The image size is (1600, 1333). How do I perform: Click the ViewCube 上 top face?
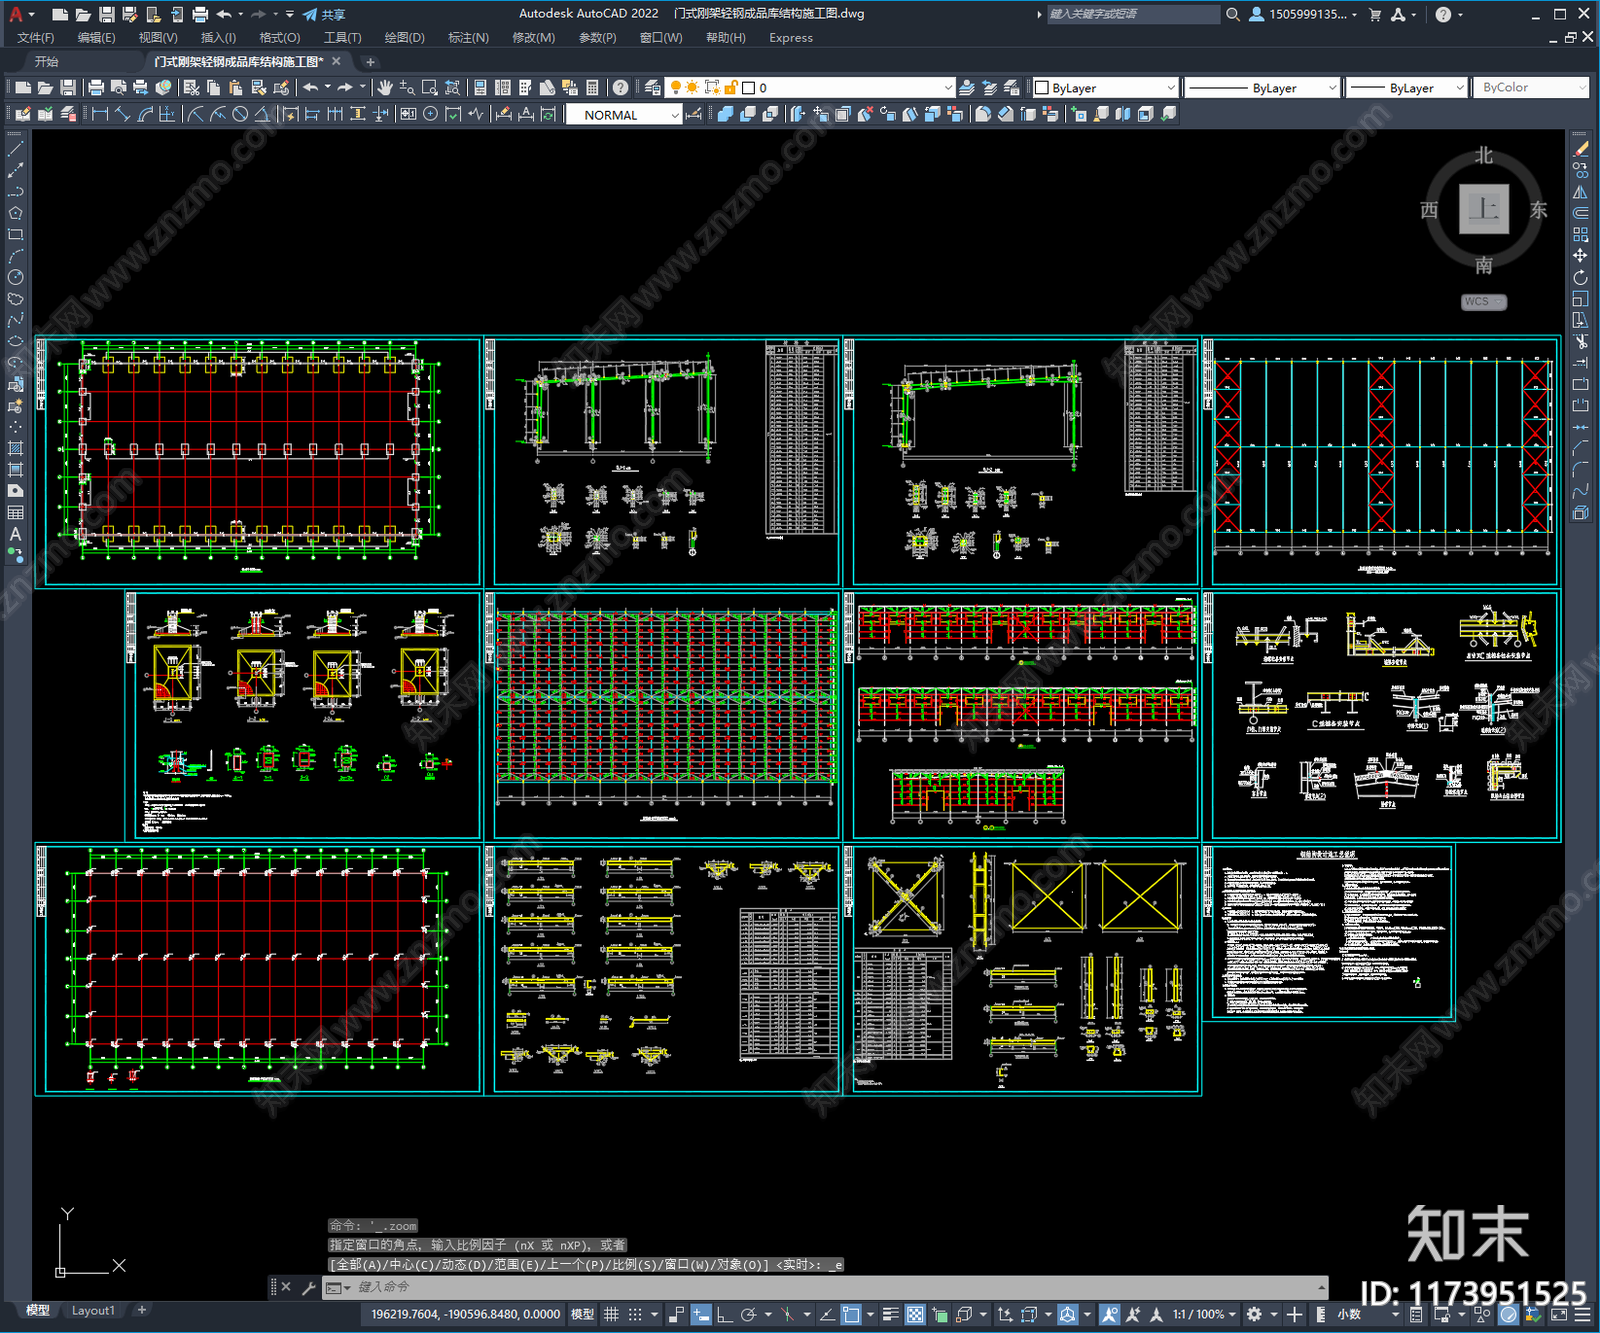(x=1484, y=209)
